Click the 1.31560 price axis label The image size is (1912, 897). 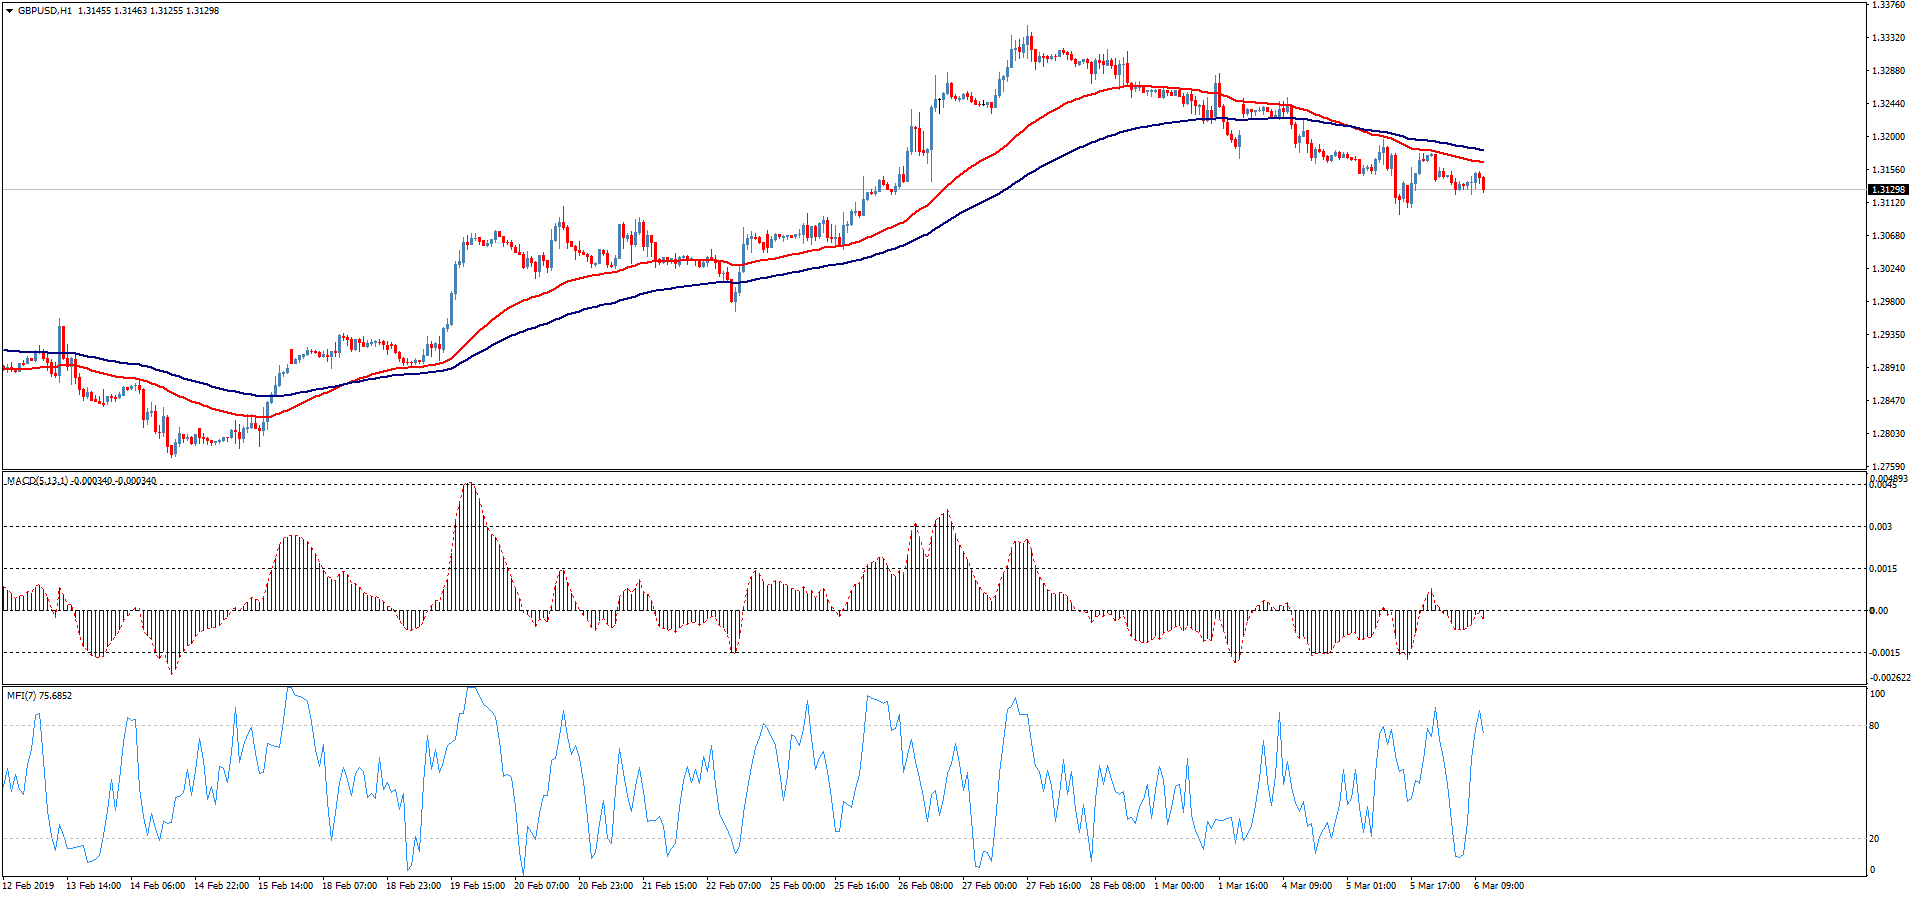coord(1887,170)
